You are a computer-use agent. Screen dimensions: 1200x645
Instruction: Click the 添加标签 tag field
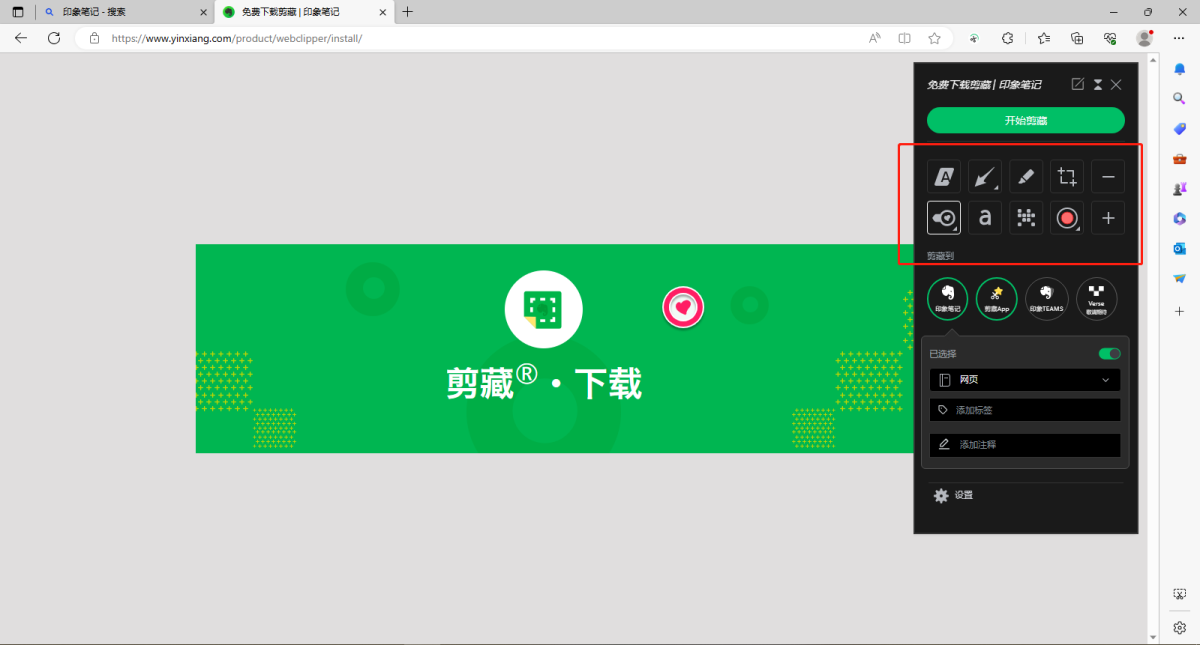[1025, 410]
